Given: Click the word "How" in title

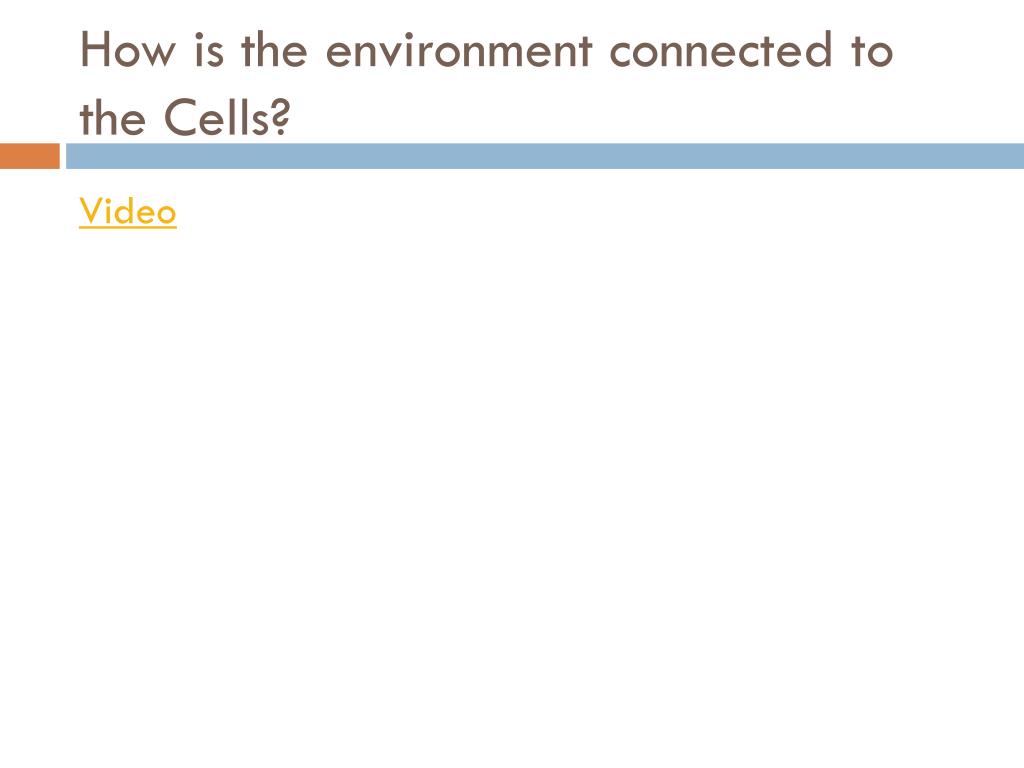Looking at the screenshot, I should pyautogui.click(x=128, y=50).
